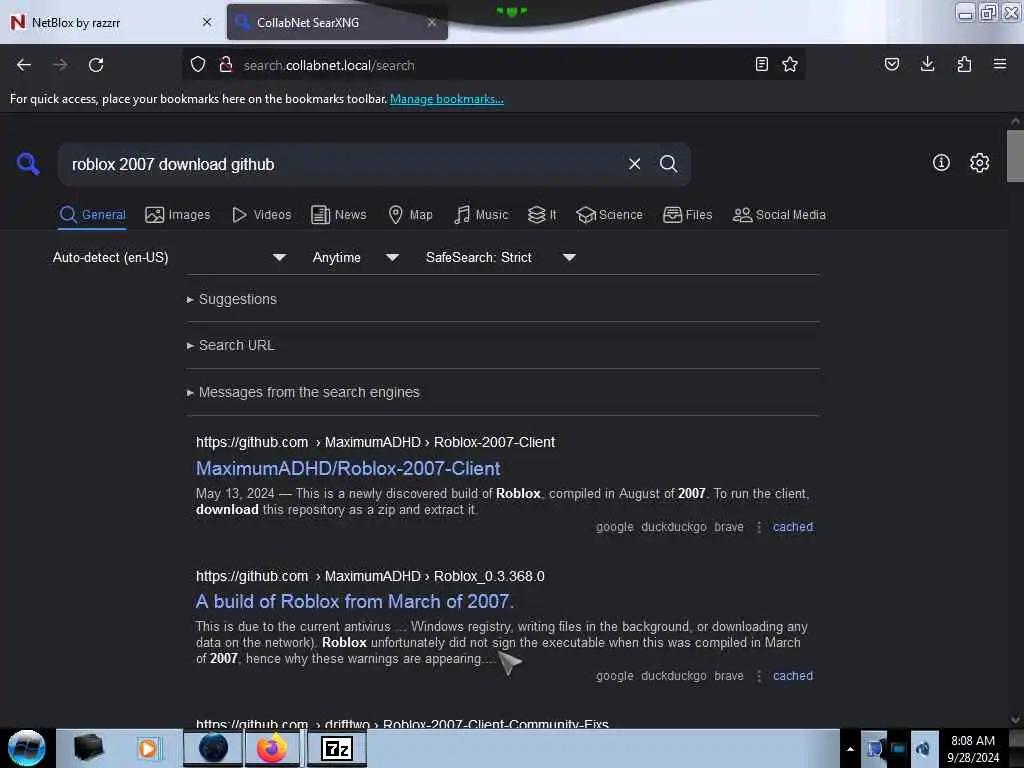Open the Anytime time range dropdown

click(x=355, y=257)
